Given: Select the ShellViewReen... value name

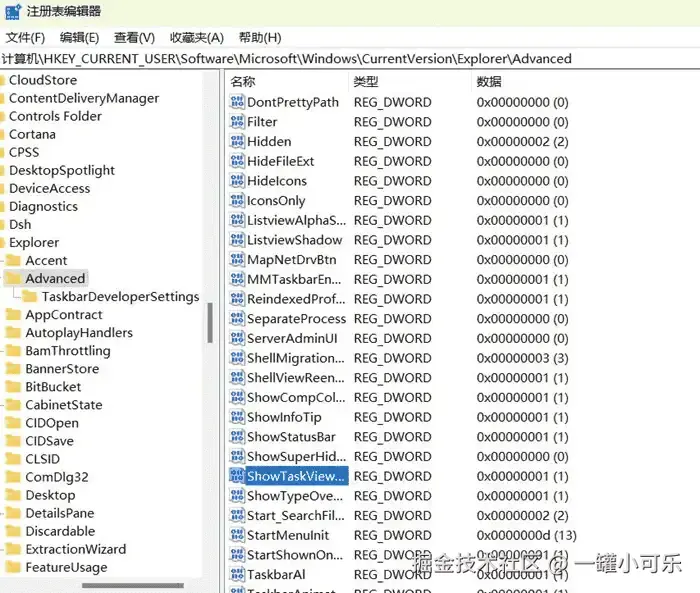Looking at the screenshot, I should (296, 377).
